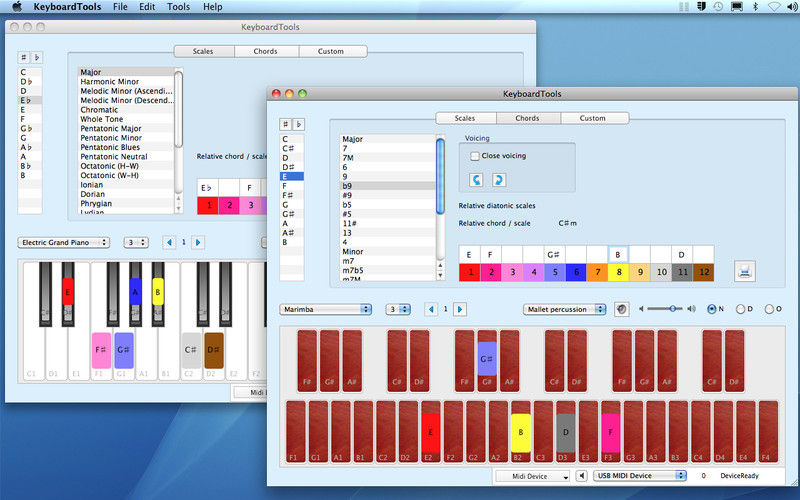
Task: Enable the Close voicing checkbox
Action: coord(474,156)
